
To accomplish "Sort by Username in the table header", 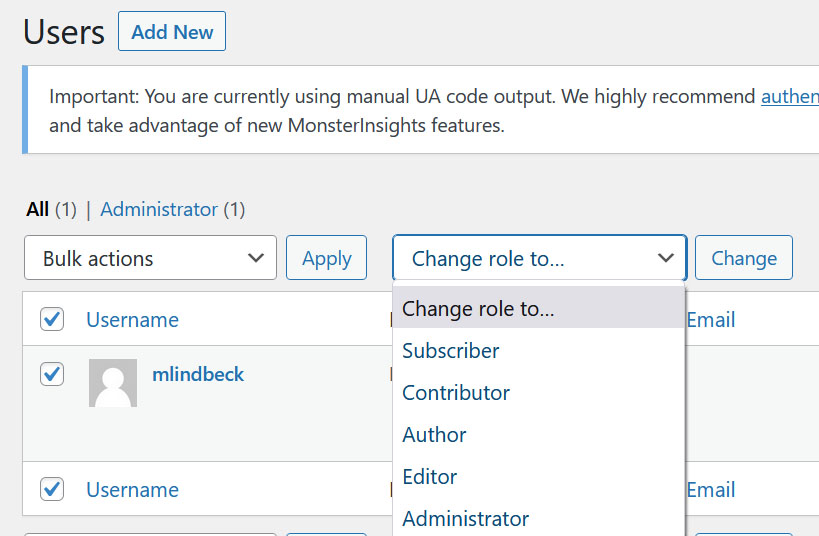I will coord(132,320).
